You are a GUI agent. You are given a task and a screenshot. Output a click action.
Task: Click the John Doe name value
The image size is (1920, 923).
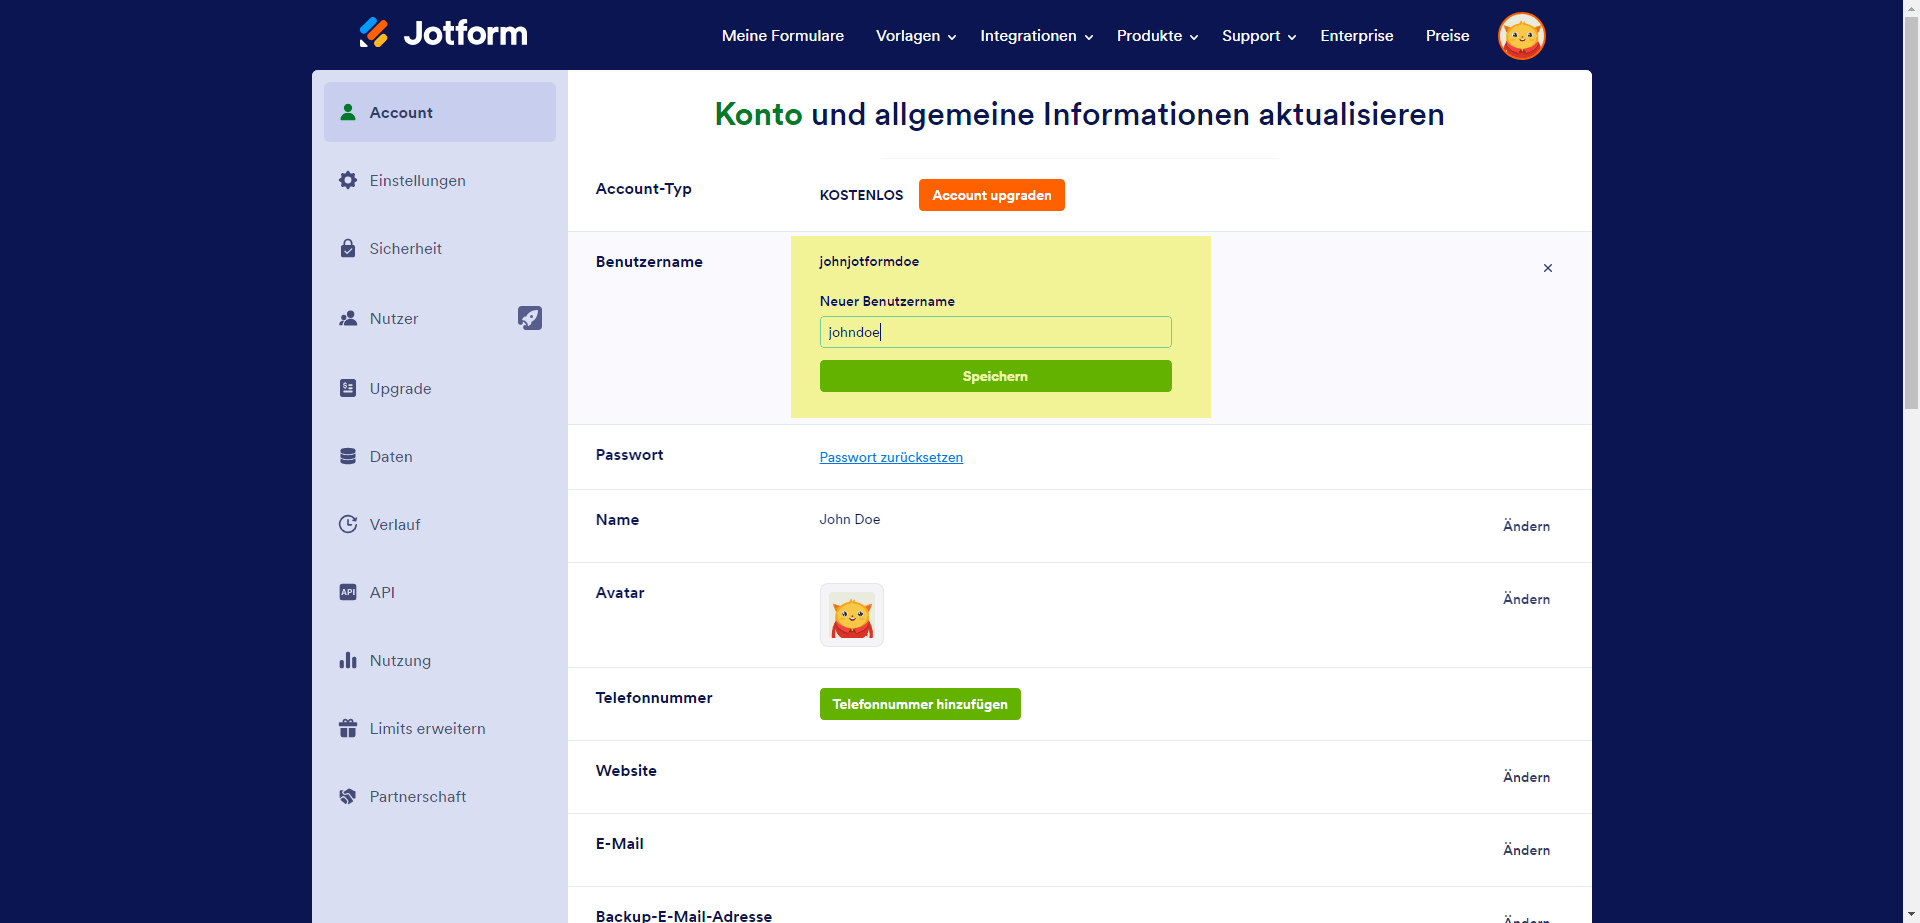pyautogui.click(x=850, y=519)
